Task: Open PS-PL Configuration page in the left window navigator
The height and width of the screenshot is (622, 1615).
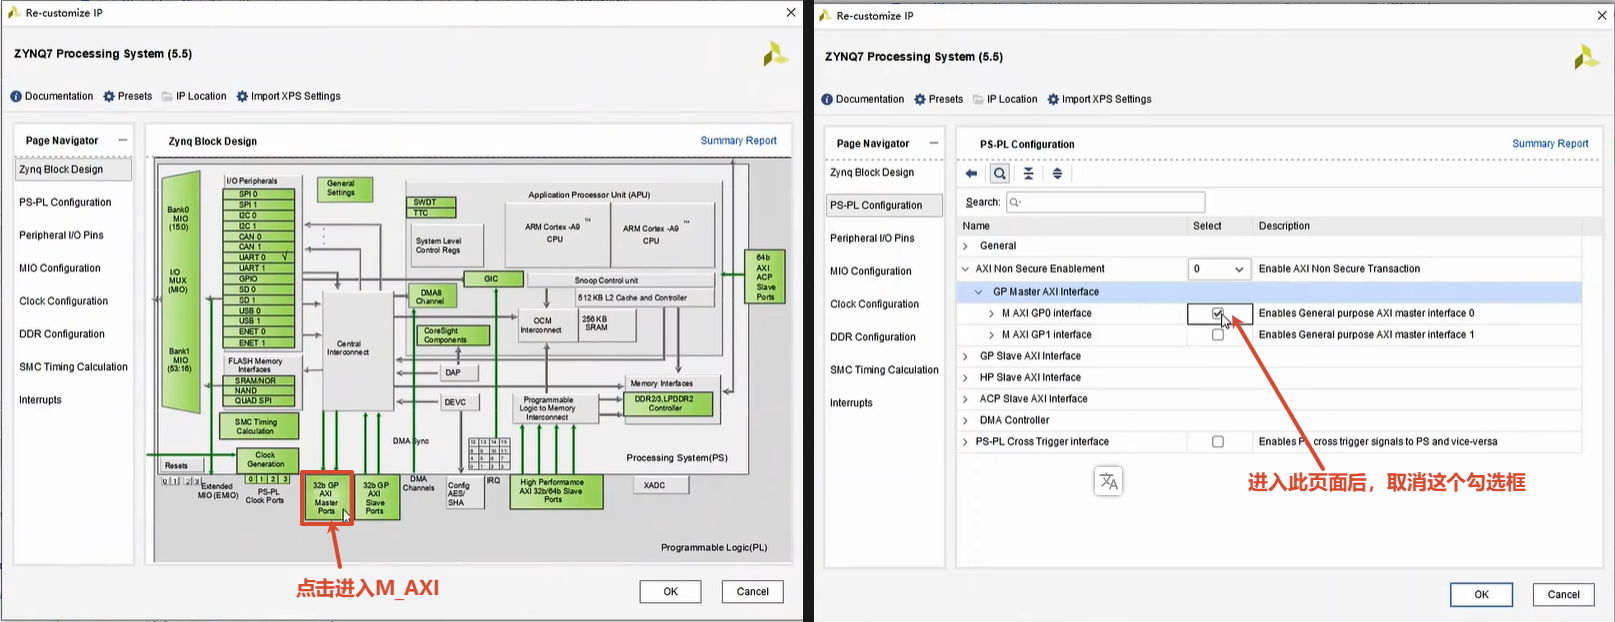Action: (65, 202)
